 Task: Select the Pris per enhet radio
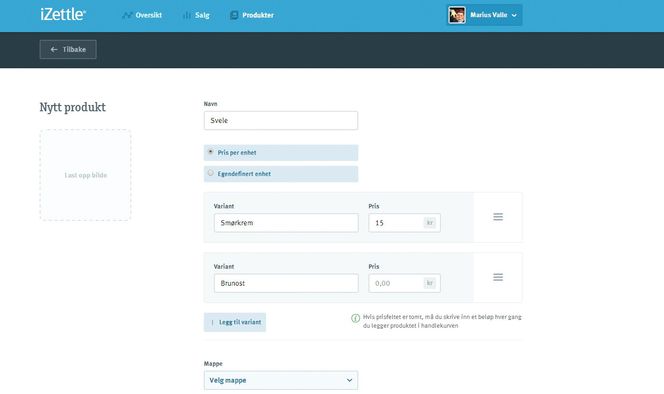210,152
